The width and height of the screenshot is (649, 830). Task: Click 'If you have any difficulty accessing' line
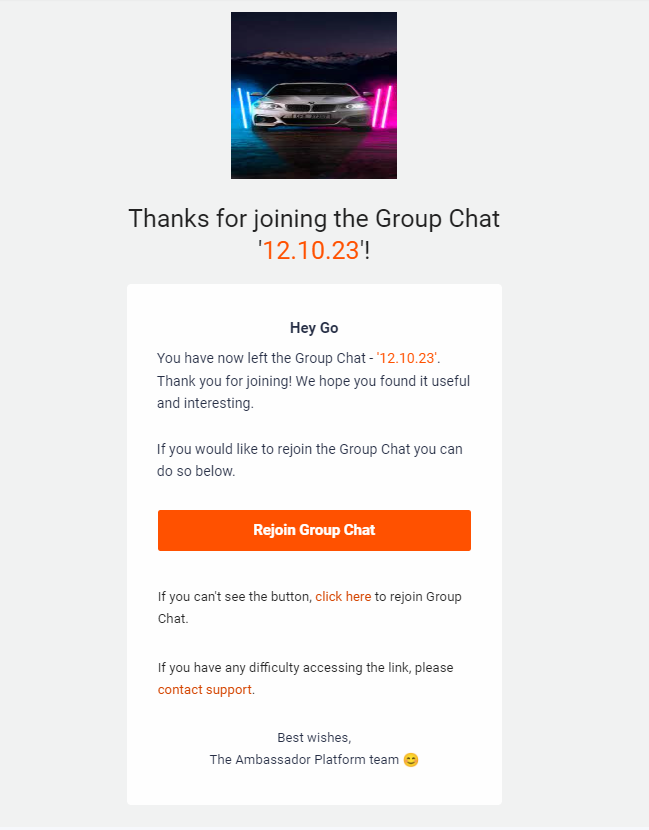[305, 667]
